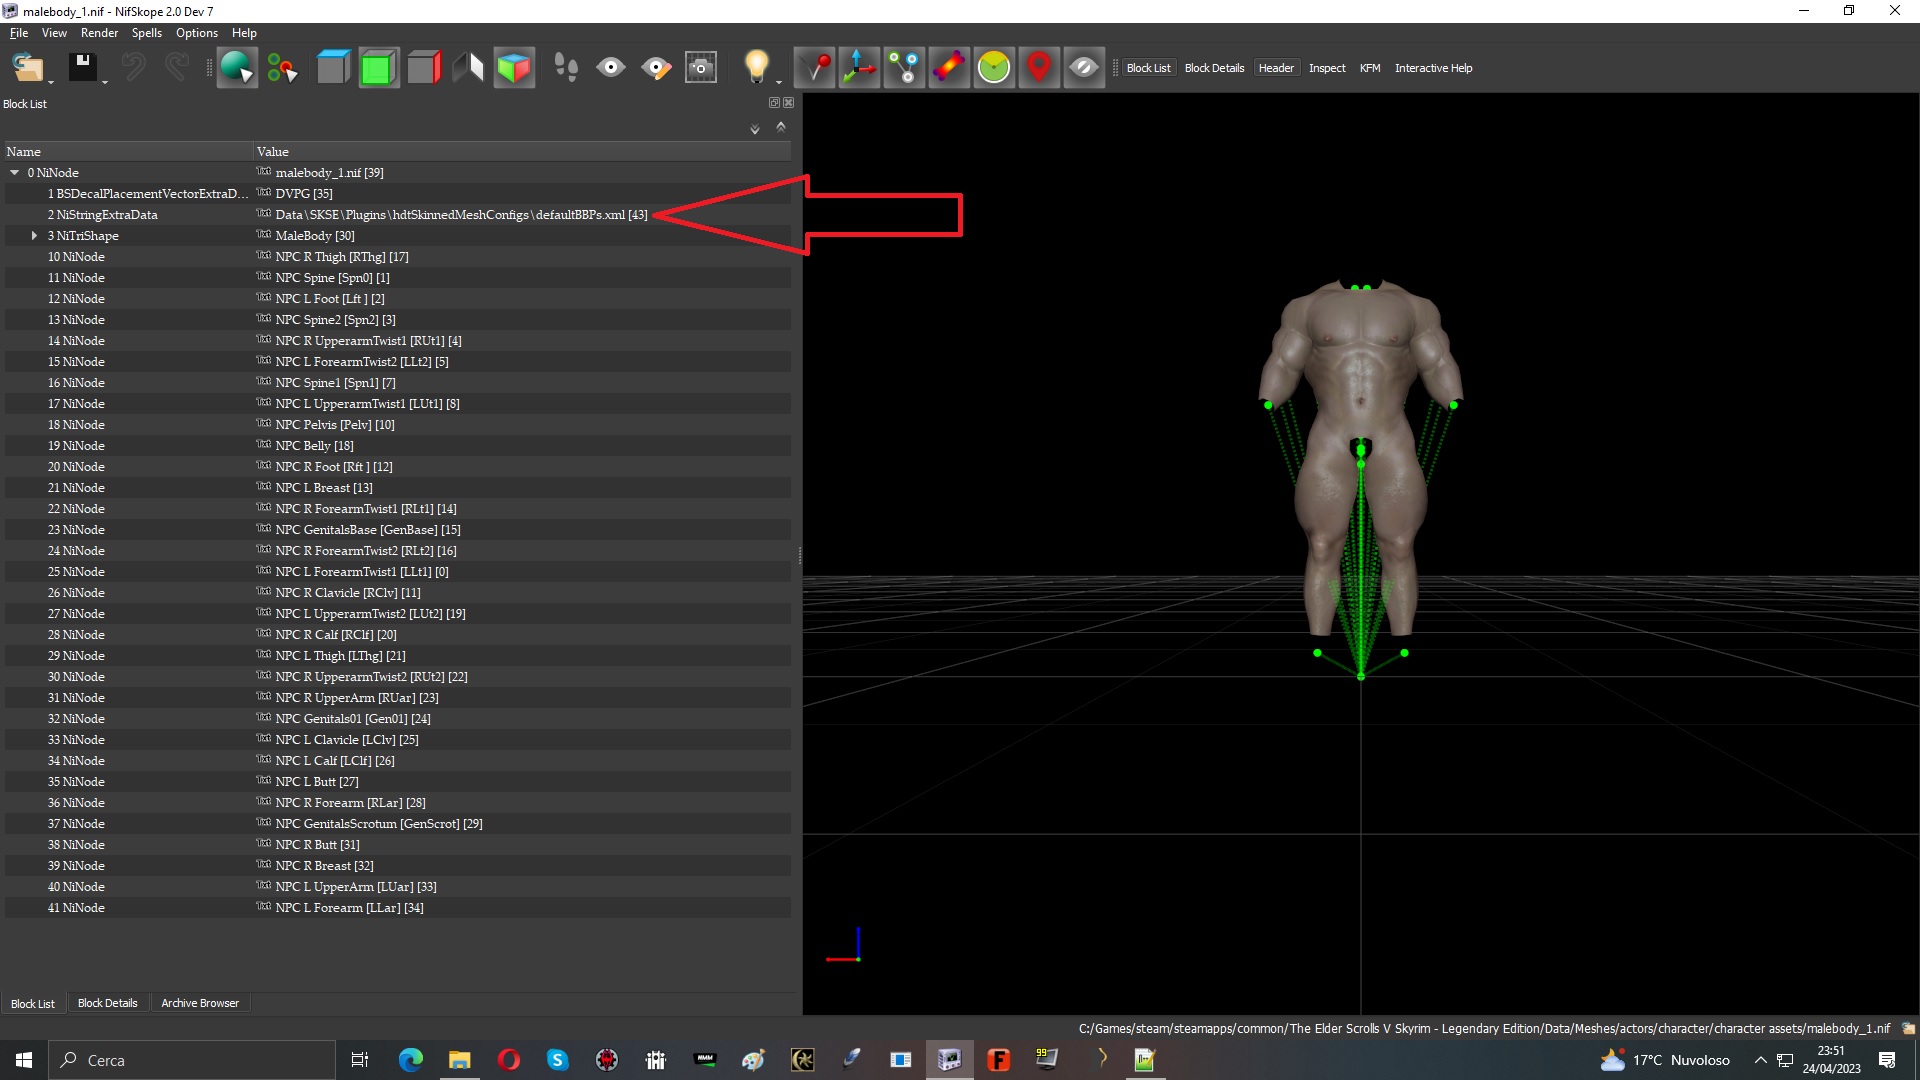Screen dimensions: 1920x1080
Task: Click the KFM toolbar button
Action: point(1370,68)
